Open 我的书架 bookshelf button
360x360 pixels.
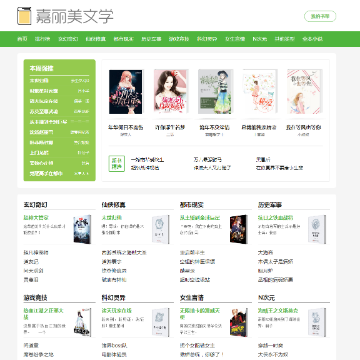coord(320,16)
